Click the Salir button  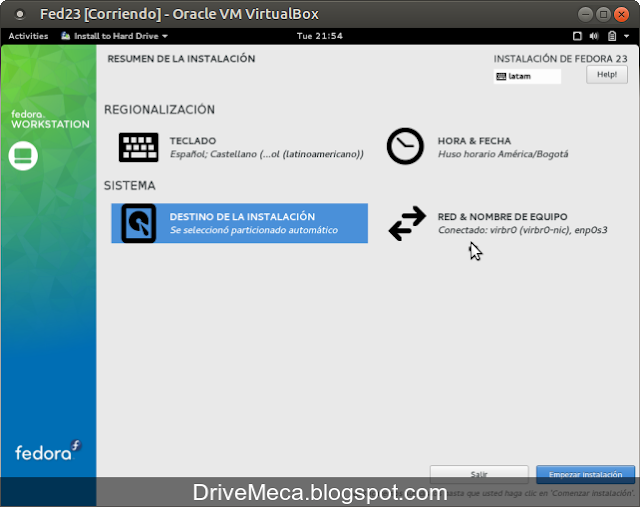click(x=479, y=474)
